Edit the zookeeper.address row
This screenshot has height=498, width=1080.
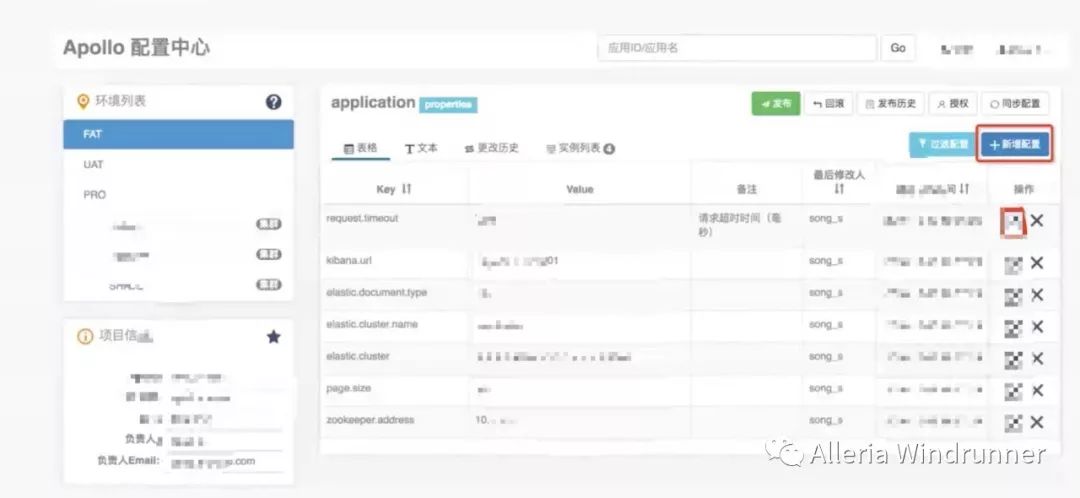click(1012, 423)
